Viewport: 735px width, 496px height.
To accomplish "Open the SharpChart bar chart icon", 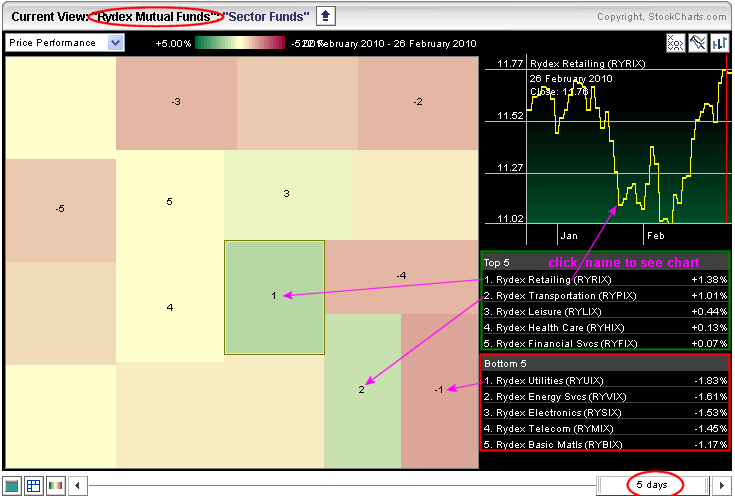I will tap(720, 43).
